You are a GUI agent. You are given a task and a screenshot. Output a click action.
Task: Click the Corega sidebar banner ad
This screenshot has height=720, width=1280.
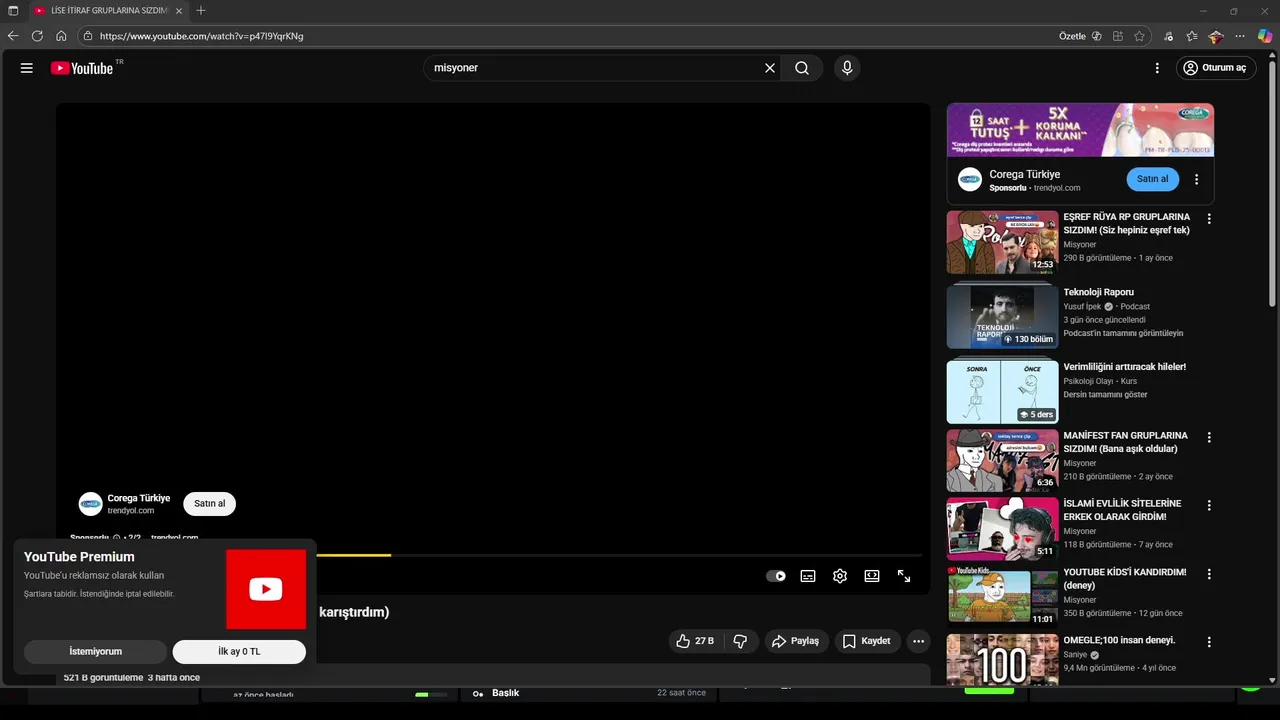click(1080, 130)
